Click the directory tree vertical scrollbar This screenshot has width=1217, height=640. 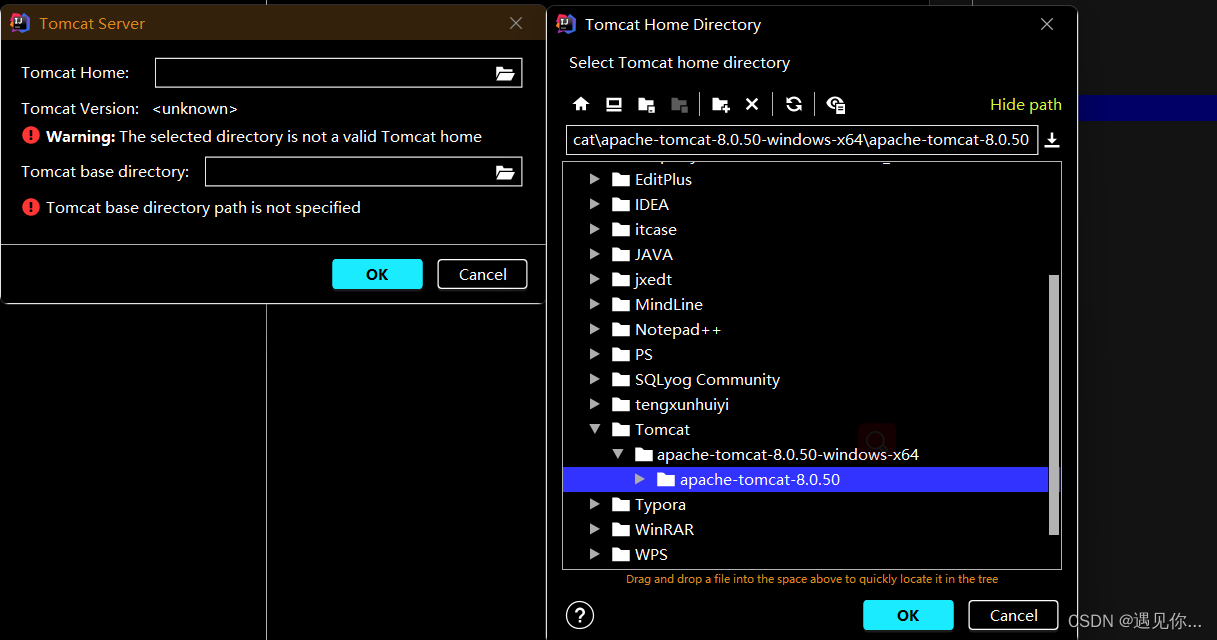(1053, 405)
